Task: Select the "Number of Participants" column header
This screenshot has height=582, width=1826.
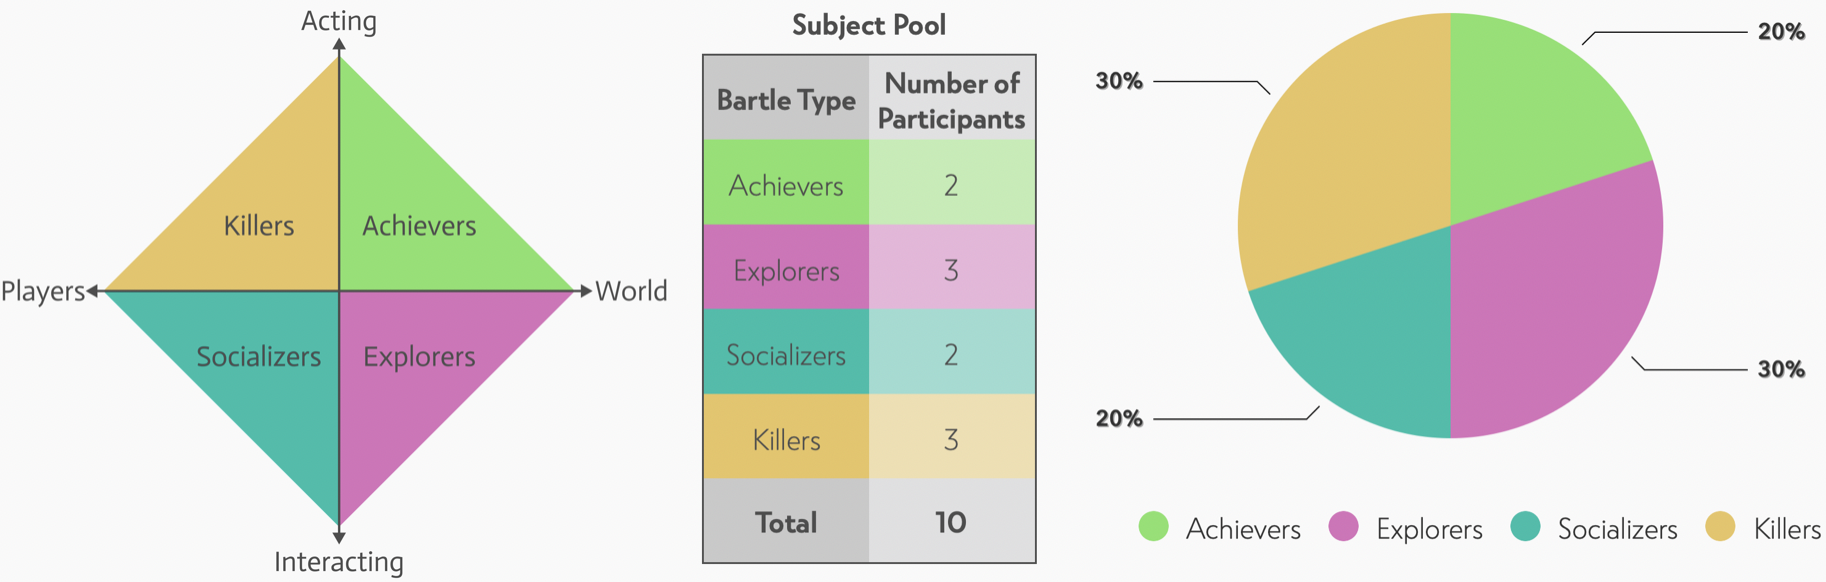Action: click(x=951, y=100)
